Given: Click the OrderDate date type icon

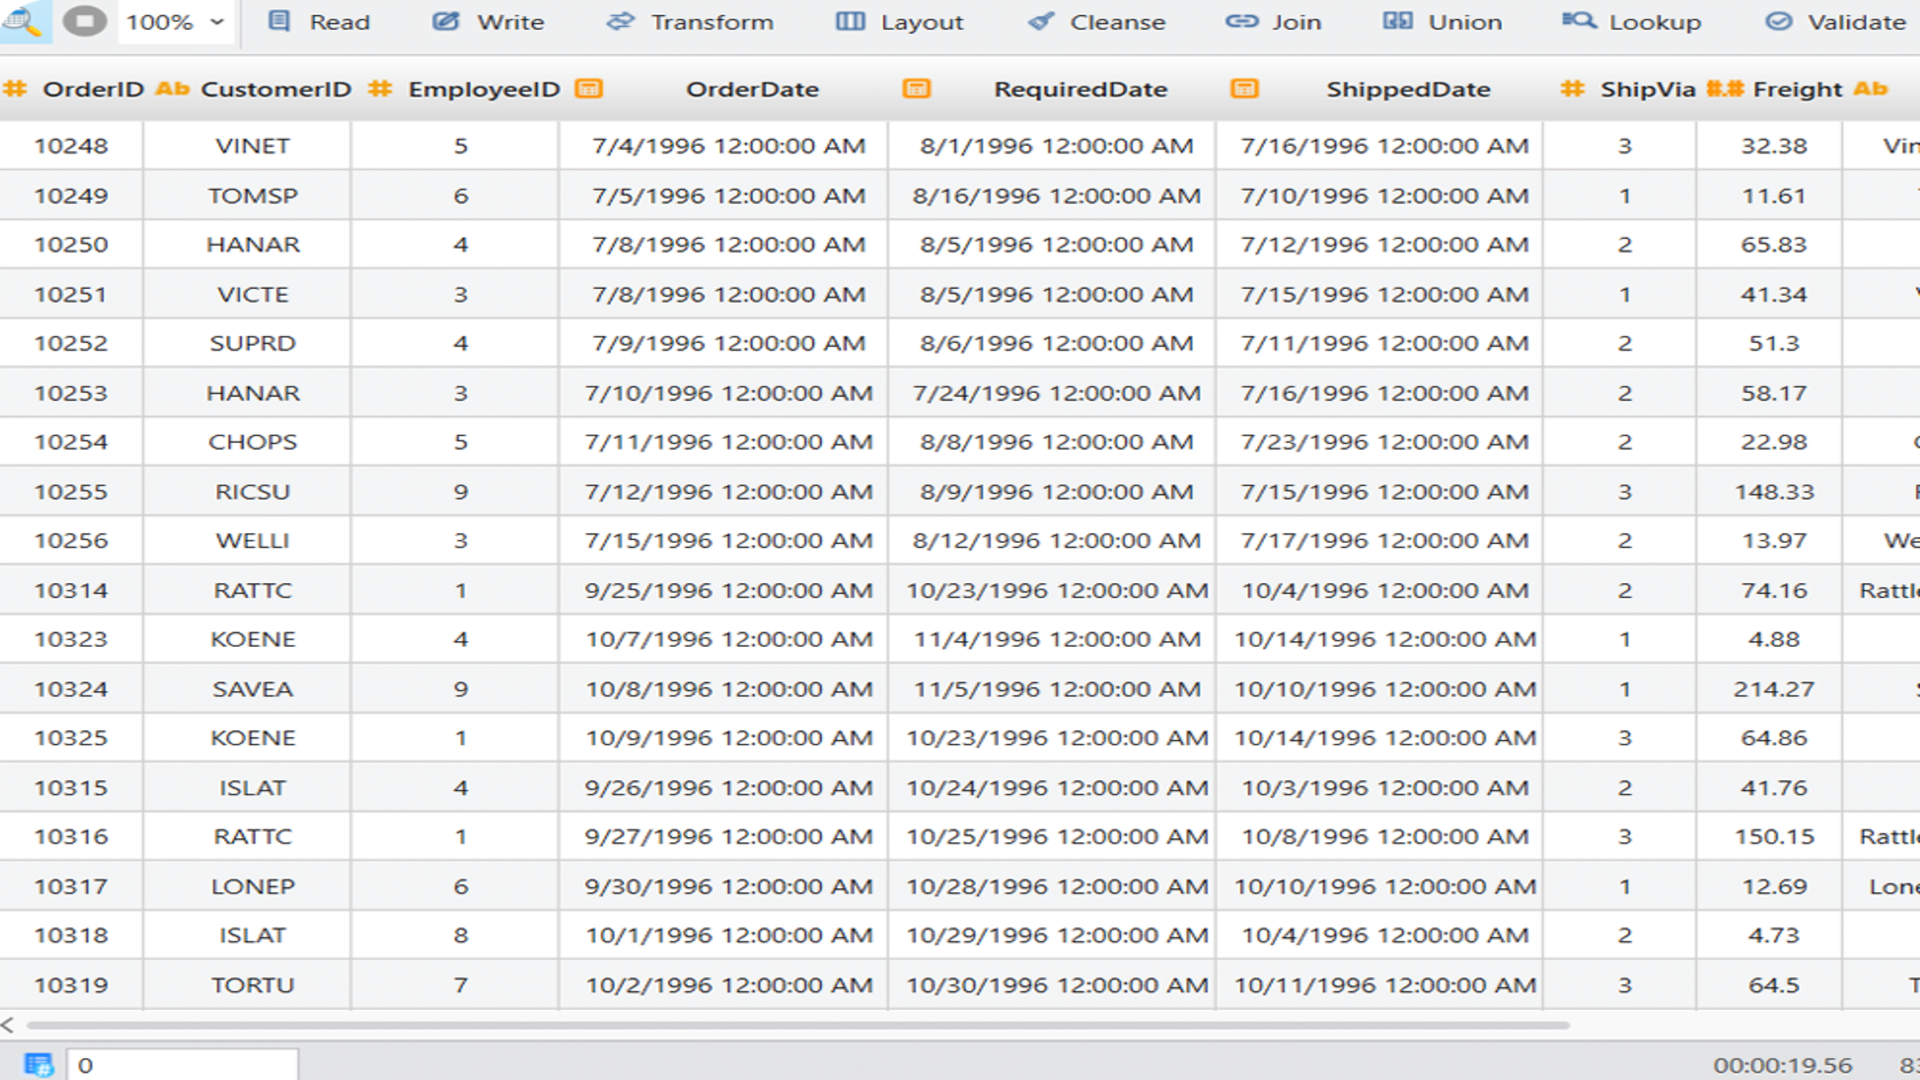Looking at the screenshot, I should point(589,89).
